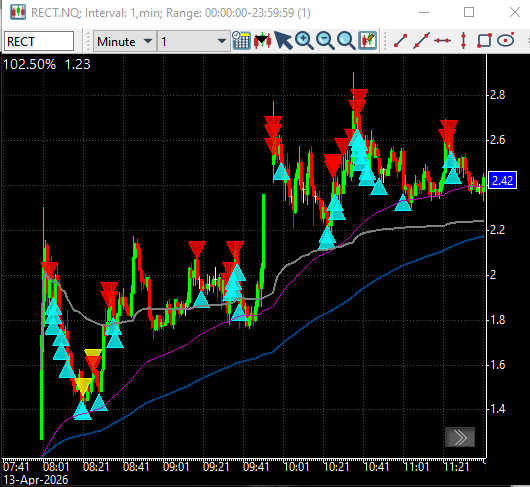Click the 102.50% change readout

click(x=29, y=64)
